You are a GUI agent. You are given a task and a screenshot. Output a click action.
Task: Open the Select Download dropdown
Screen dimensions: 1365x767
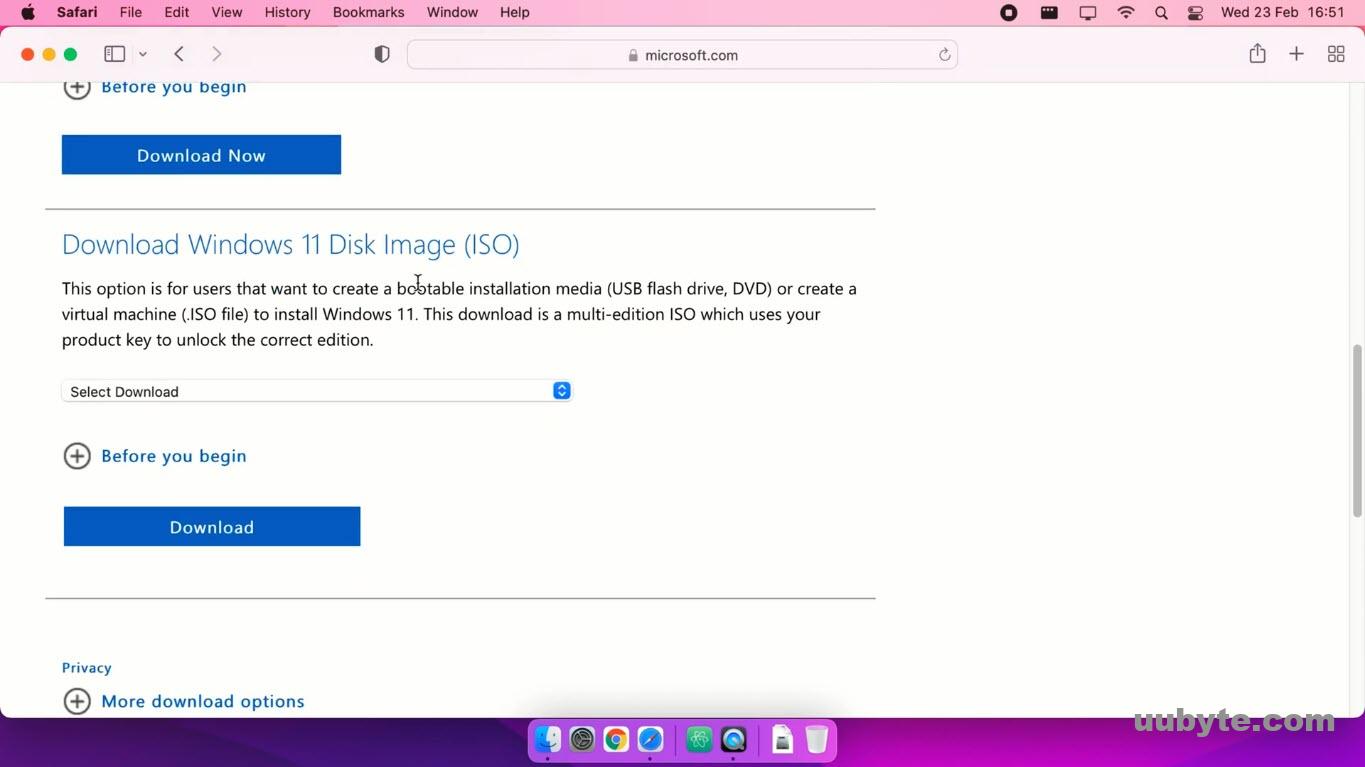point(316,391)
